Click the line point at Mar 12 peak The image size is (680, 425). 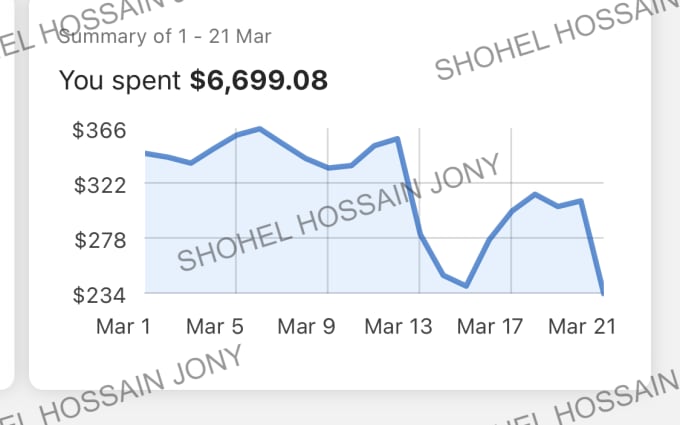click(397, 139)
